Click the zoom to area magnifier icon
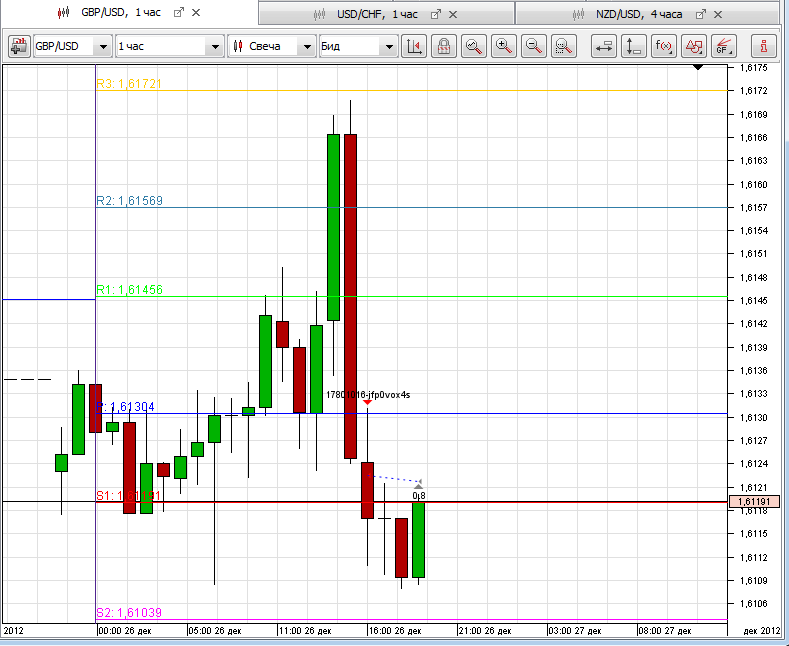This screenshot has height=646, width=789. [x=564, y=46]
